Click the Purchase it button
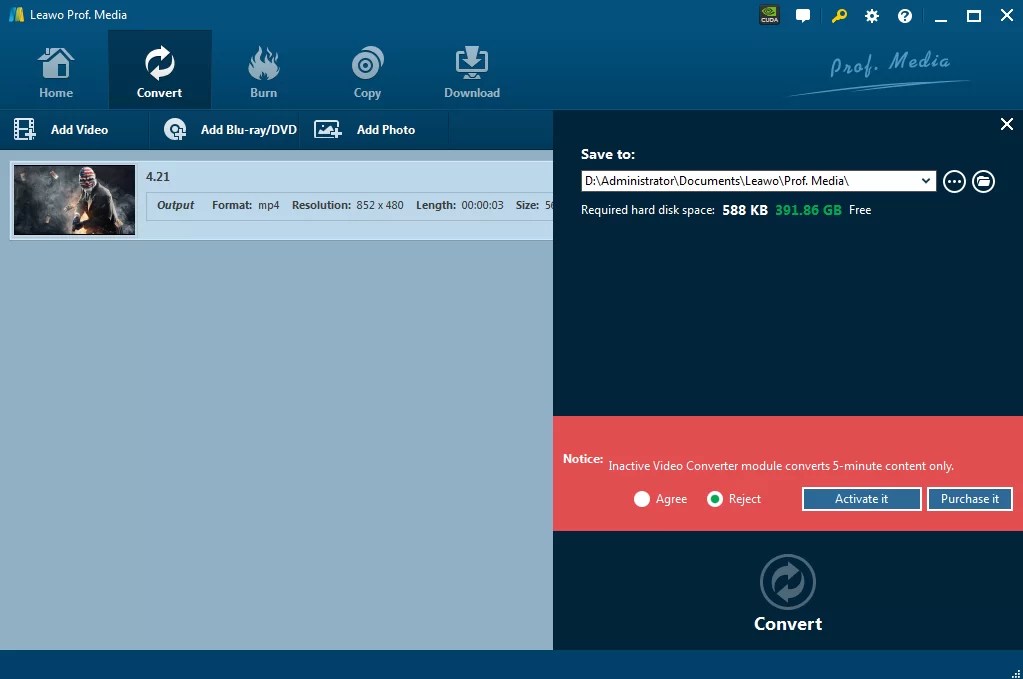 point(969,498)
